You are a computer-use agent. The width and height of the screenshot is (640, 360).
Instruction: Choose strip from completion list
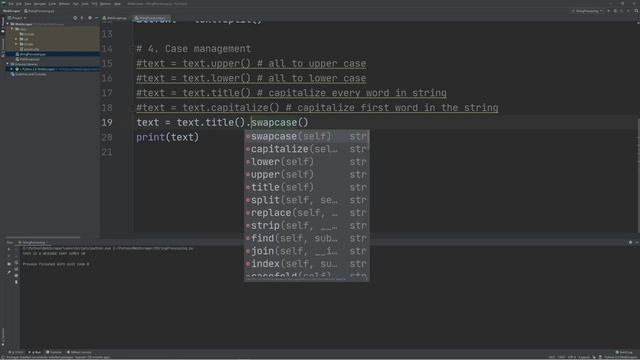point(307,225)
